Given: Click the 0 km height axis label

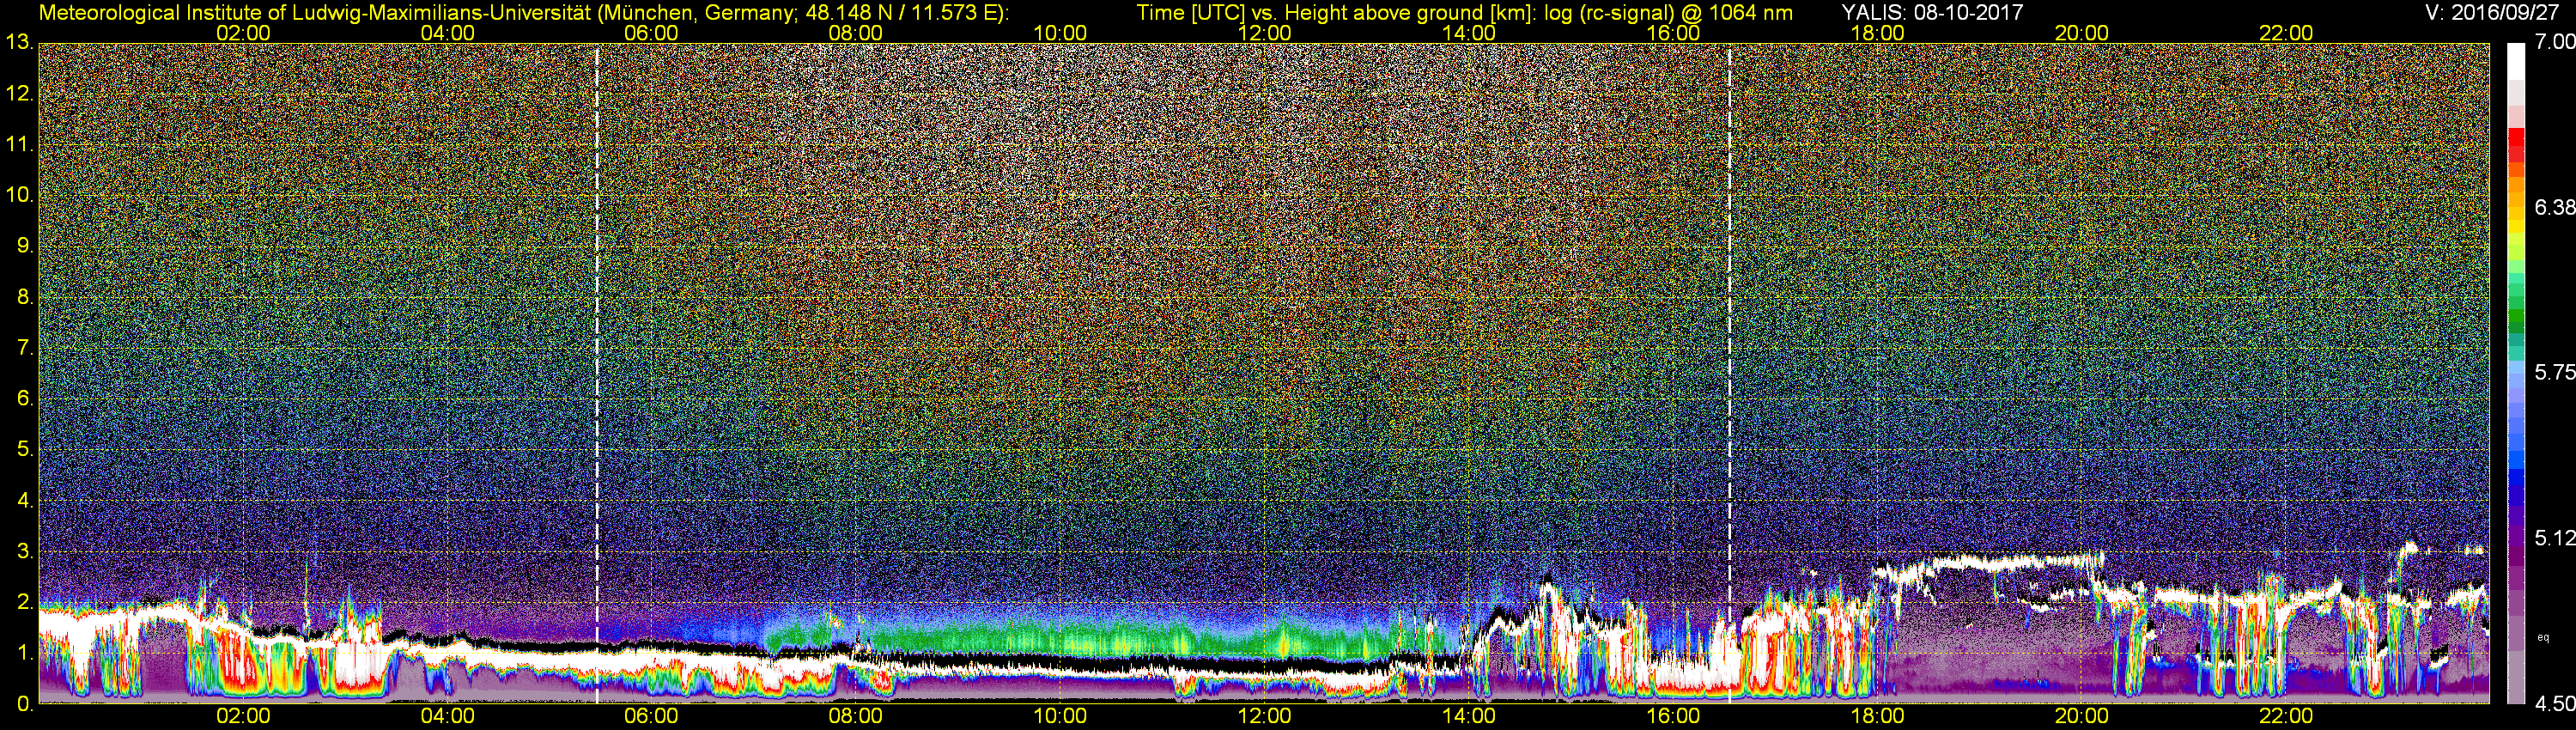Looking at the screenshot, I should [x=25, y=704].
